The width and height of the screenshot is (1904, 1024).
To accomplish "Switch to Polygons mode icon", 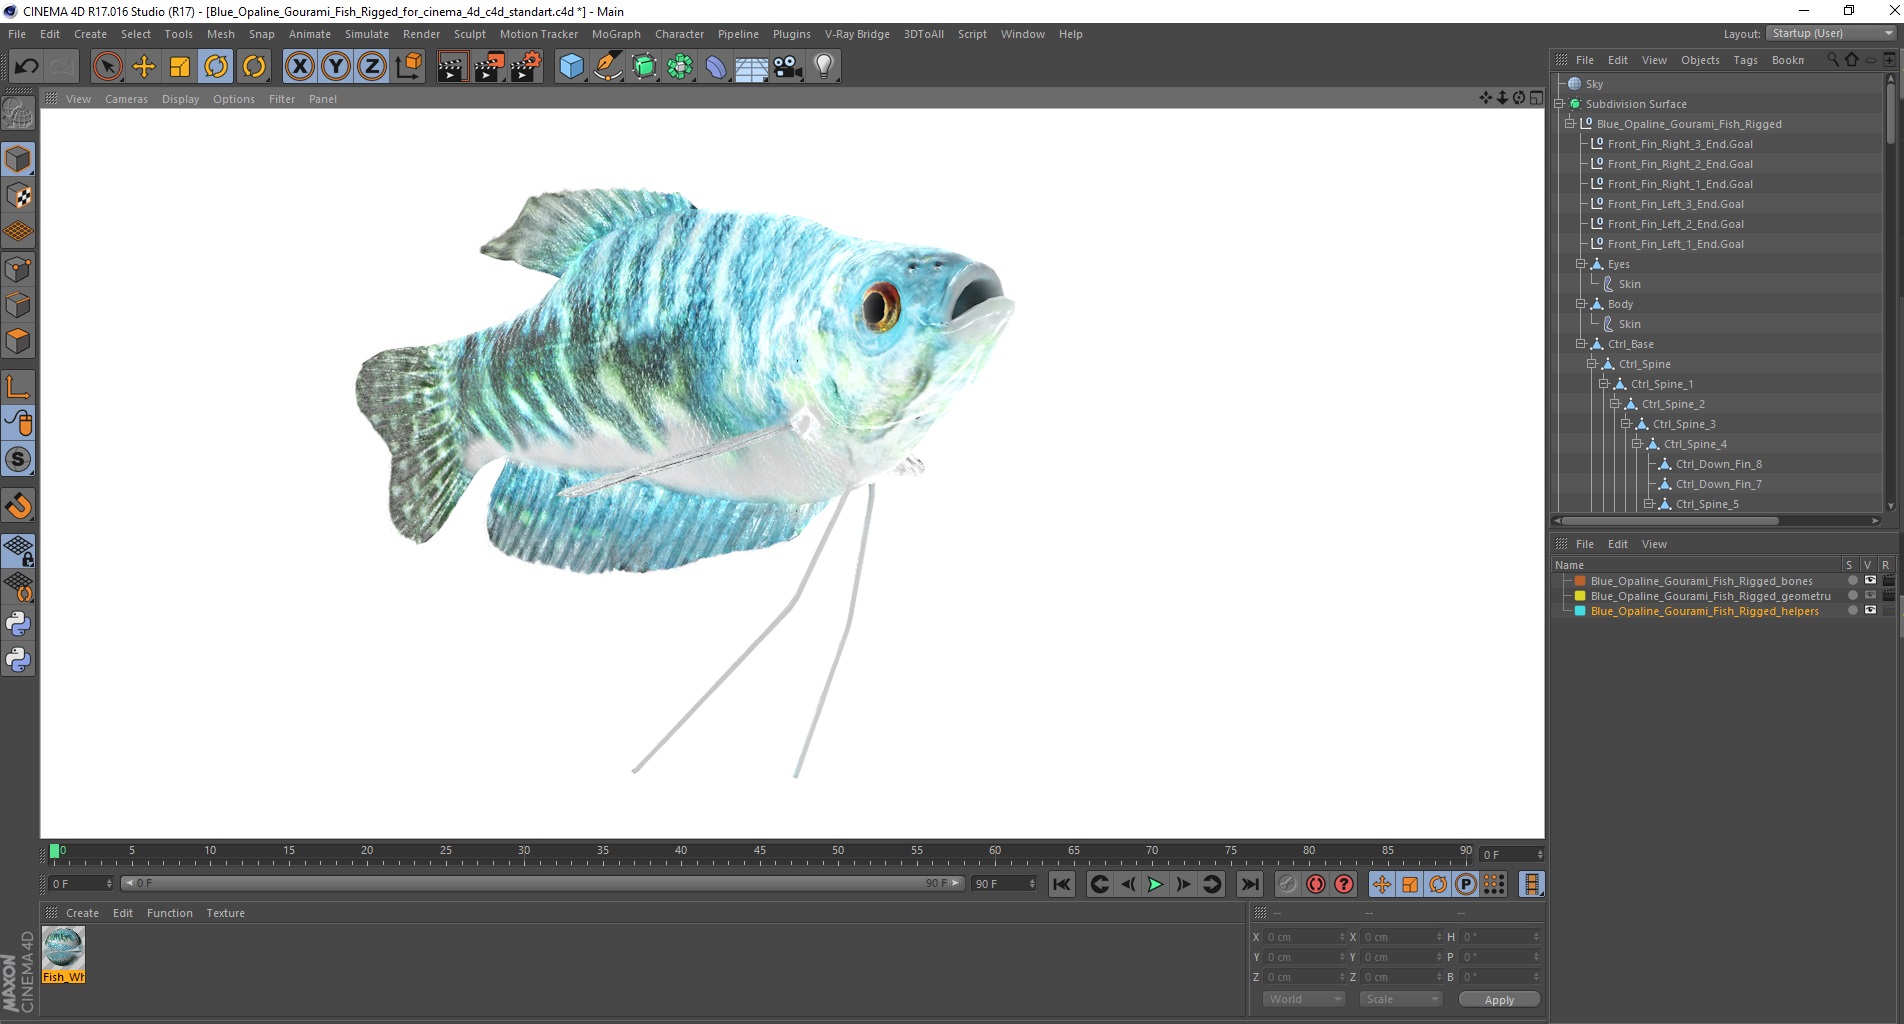I will pyautogui.click(x=18, y=341).
